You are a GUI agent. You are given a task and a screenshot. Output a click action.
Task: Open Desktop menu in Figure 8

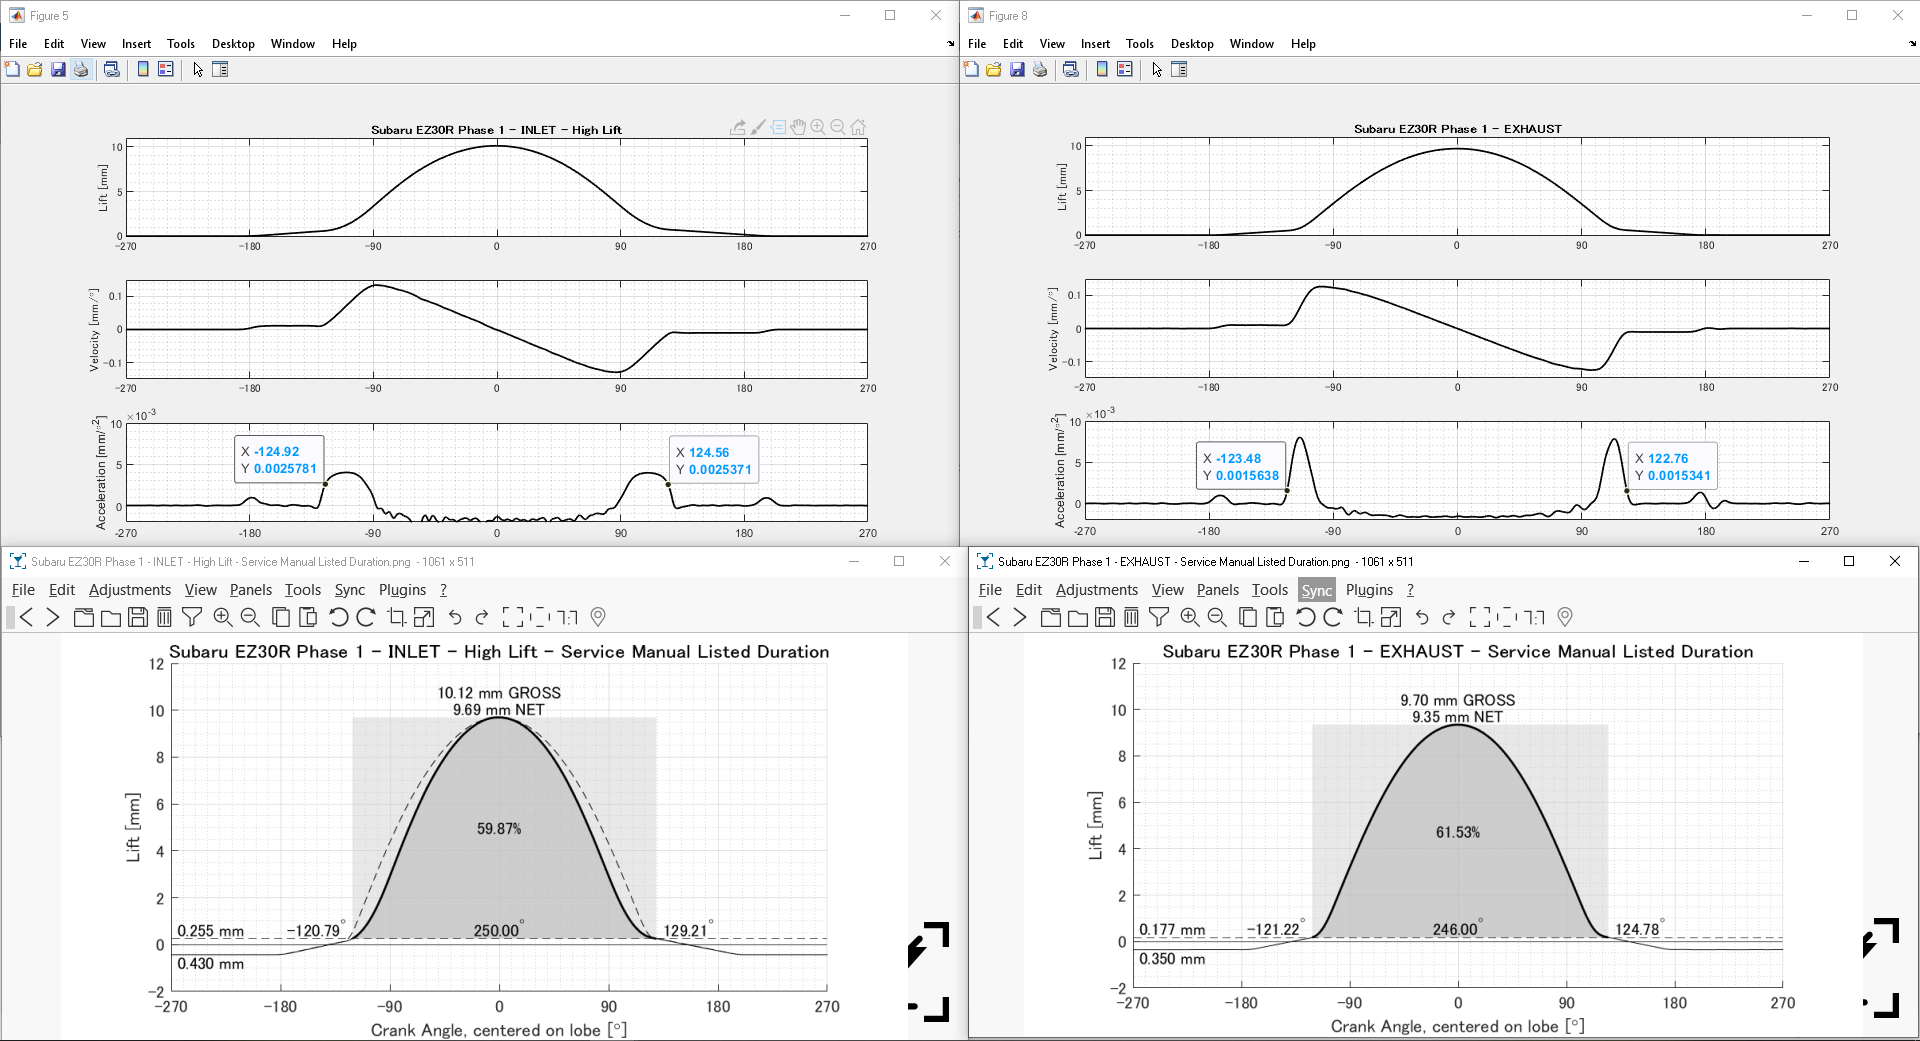(x=1192, y=44)
